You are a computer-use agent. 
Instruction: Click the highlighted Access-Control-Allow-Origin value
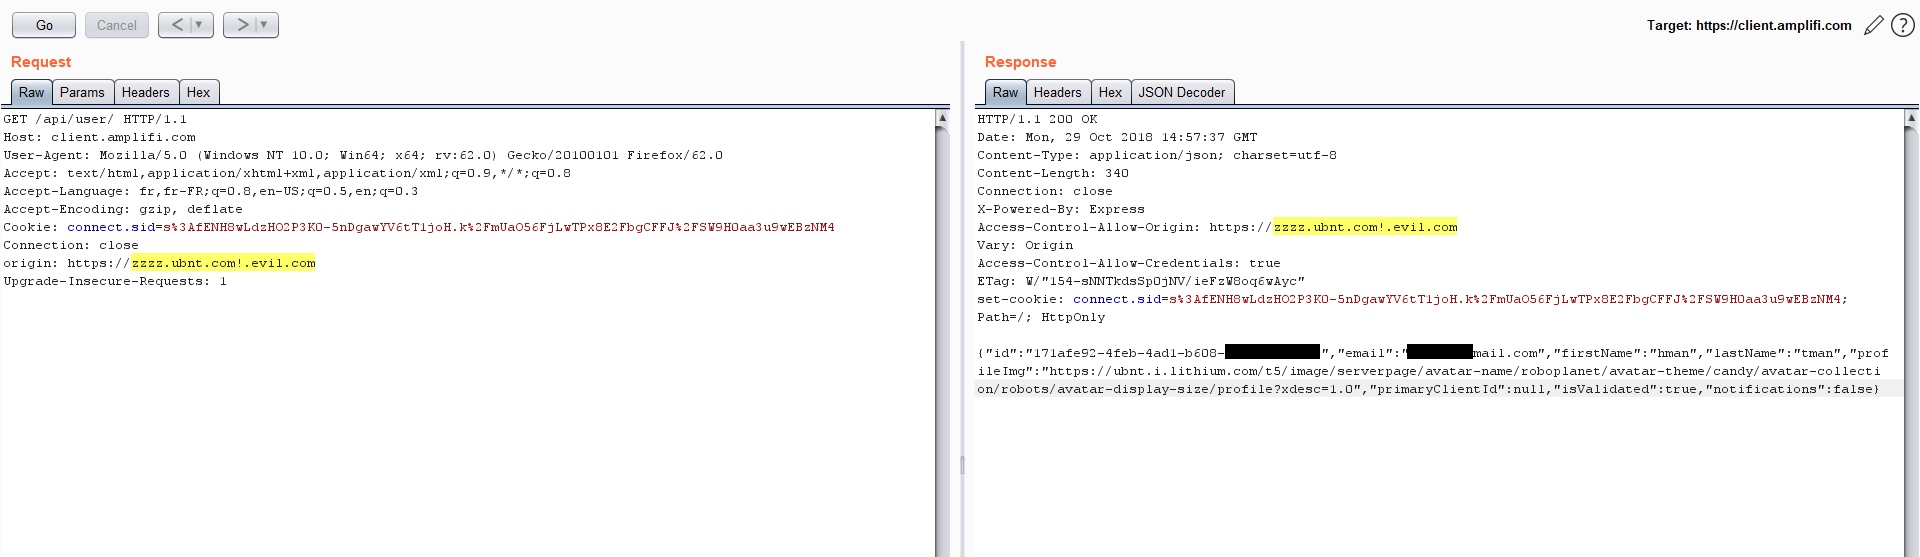pyautogui.click(x=1366, y=227)
